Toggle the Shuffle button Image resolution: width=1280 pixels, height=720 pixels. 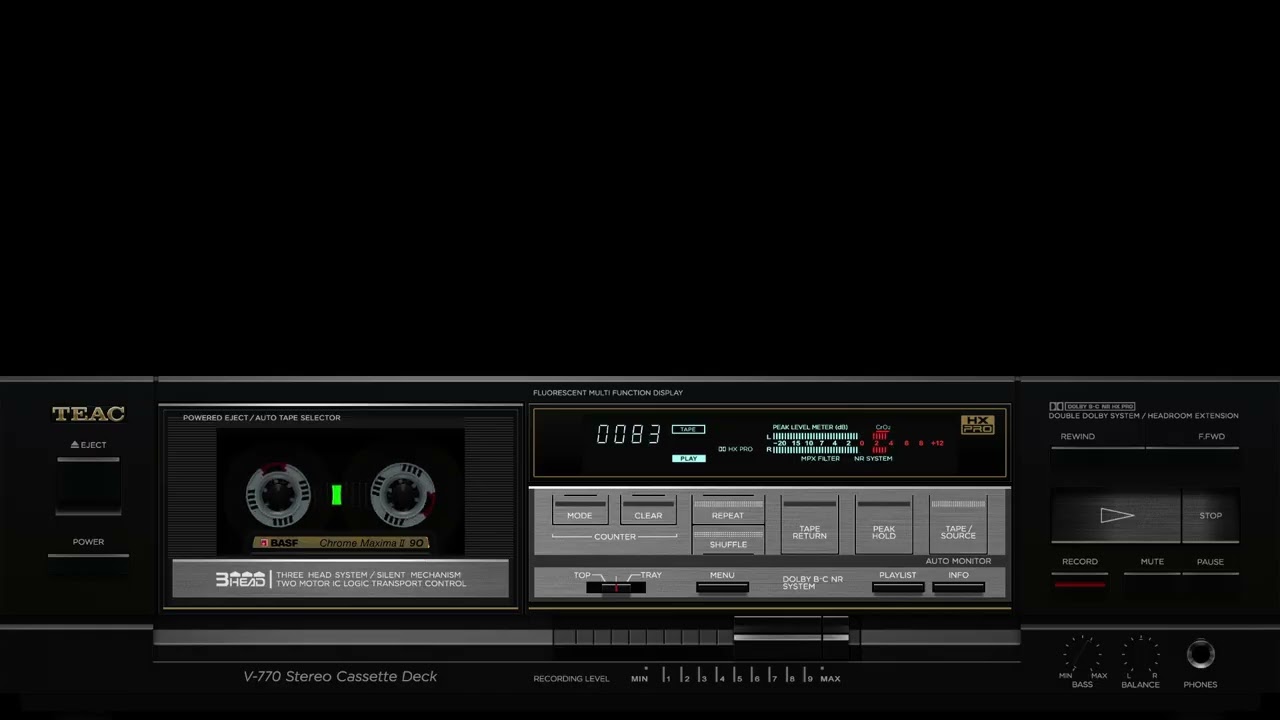728,540
